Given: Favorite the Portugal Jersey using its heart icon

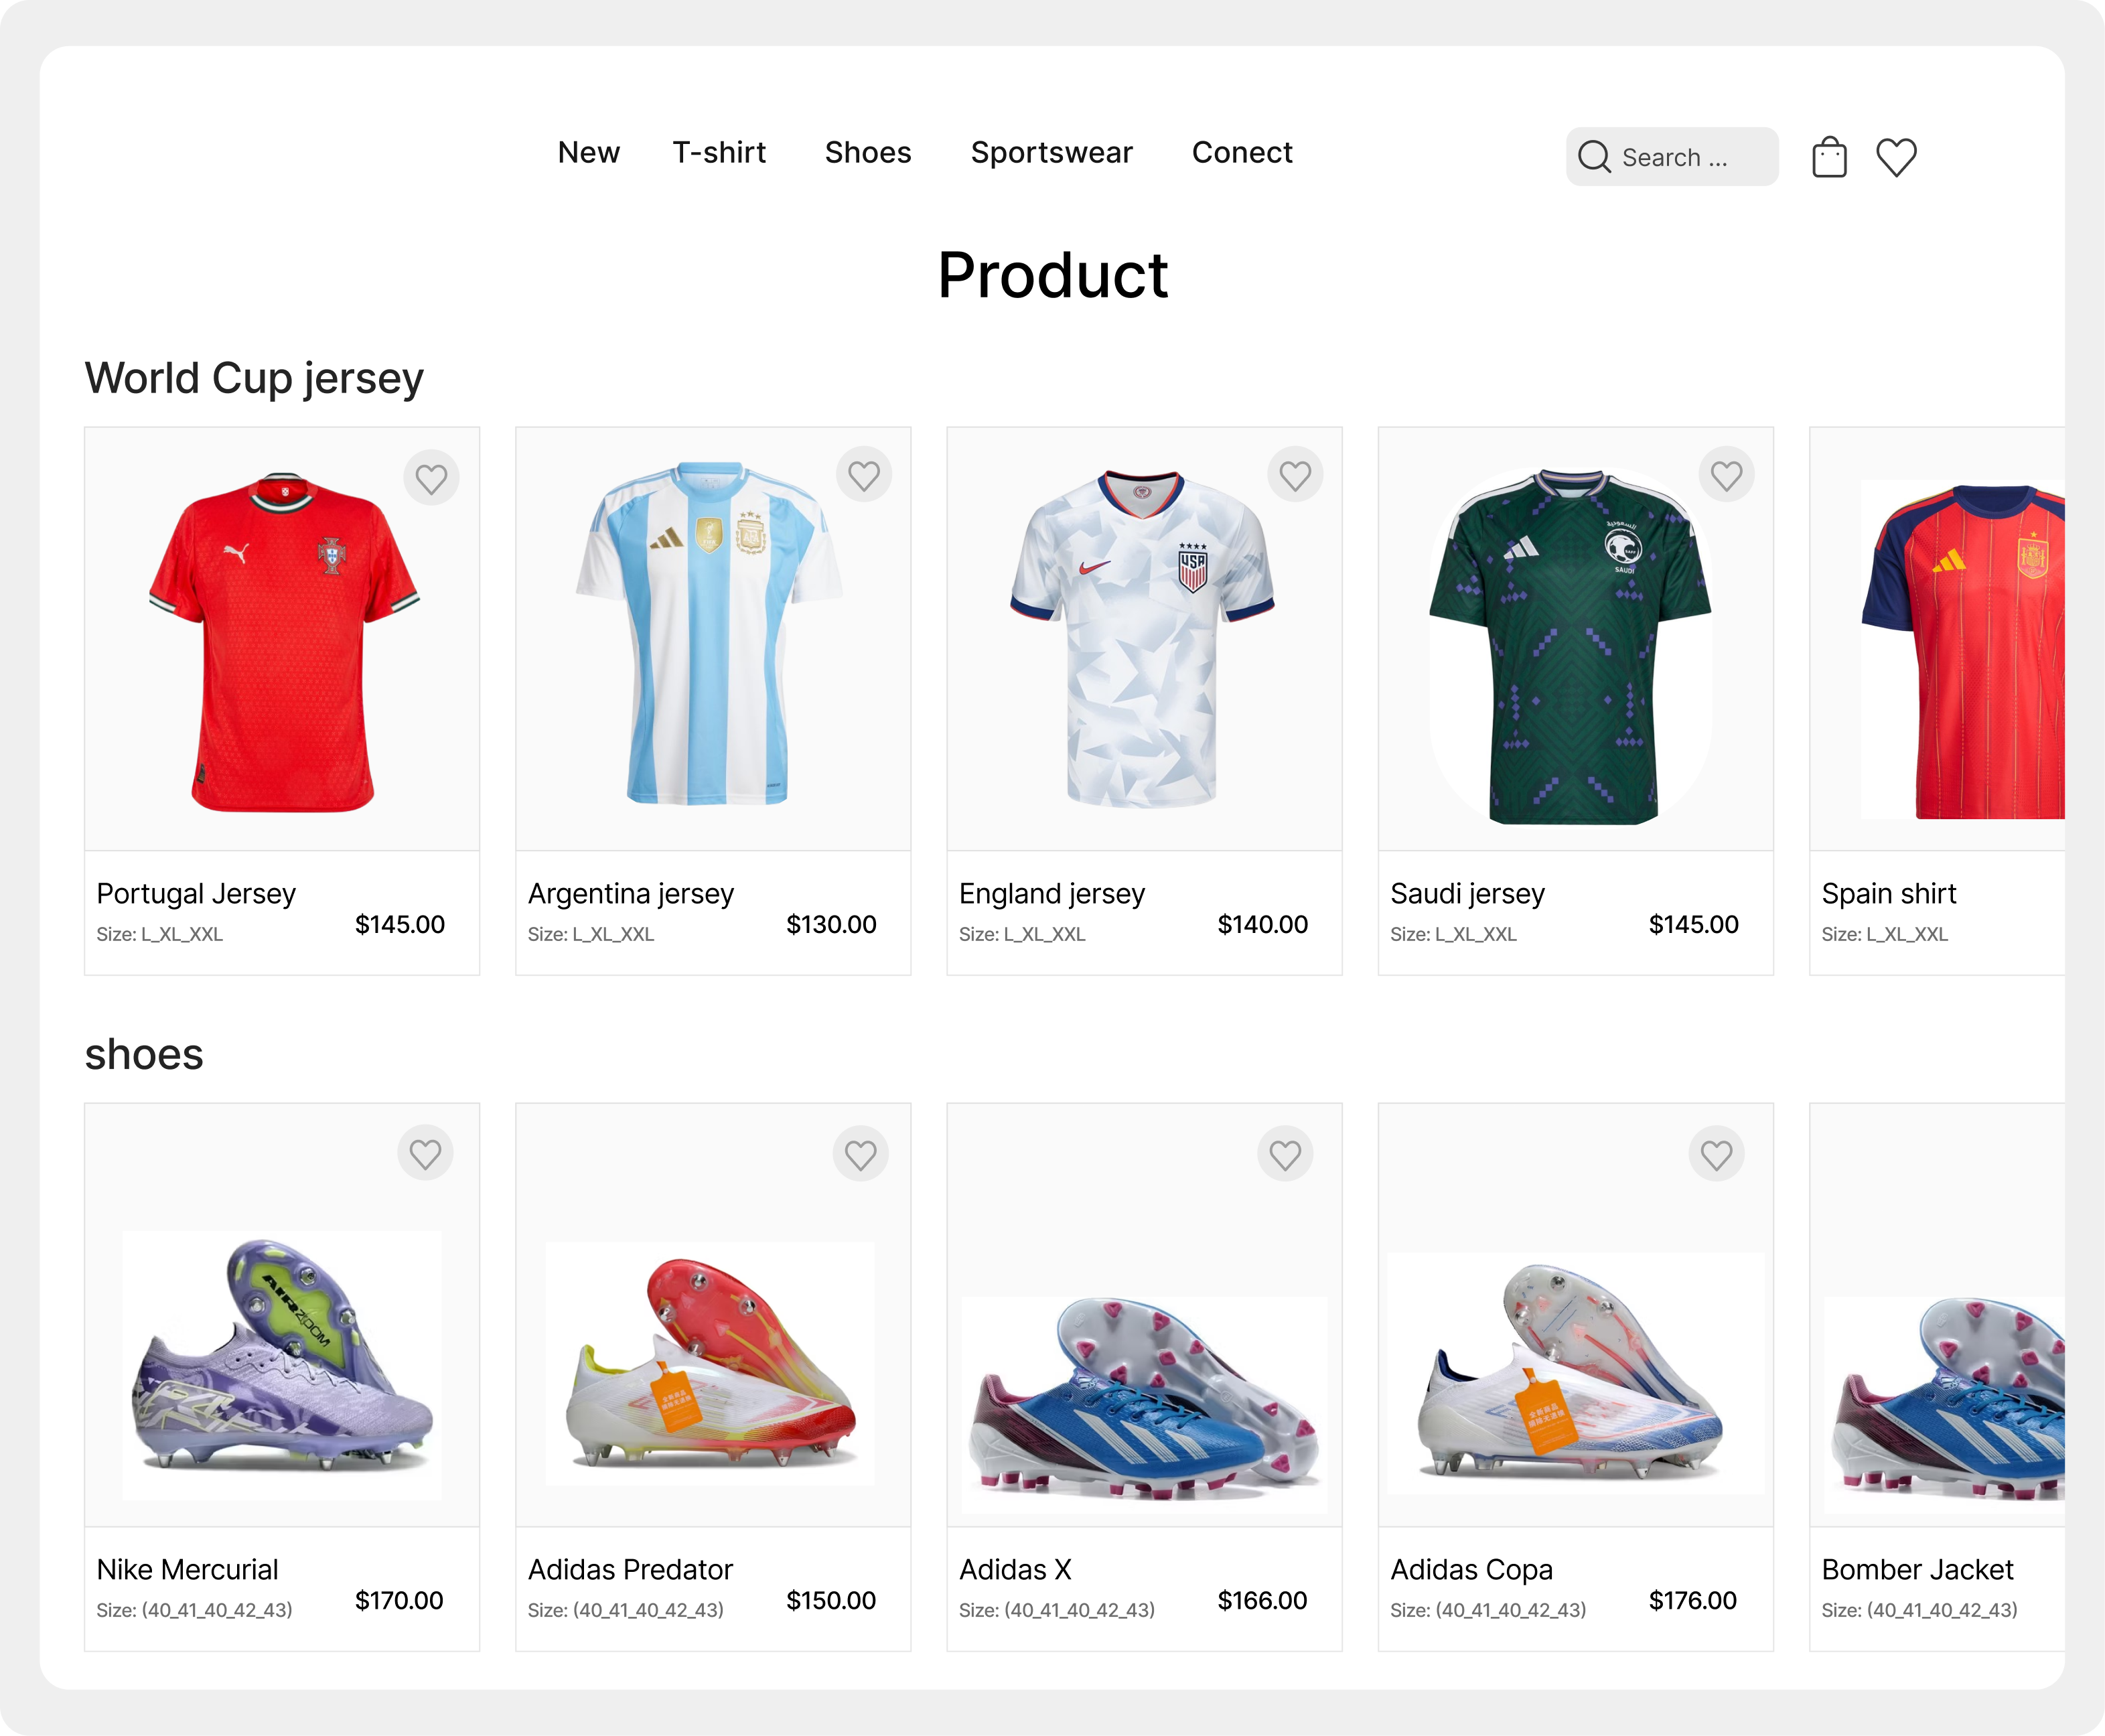Looking at the screenshot, I should (432, 478).
